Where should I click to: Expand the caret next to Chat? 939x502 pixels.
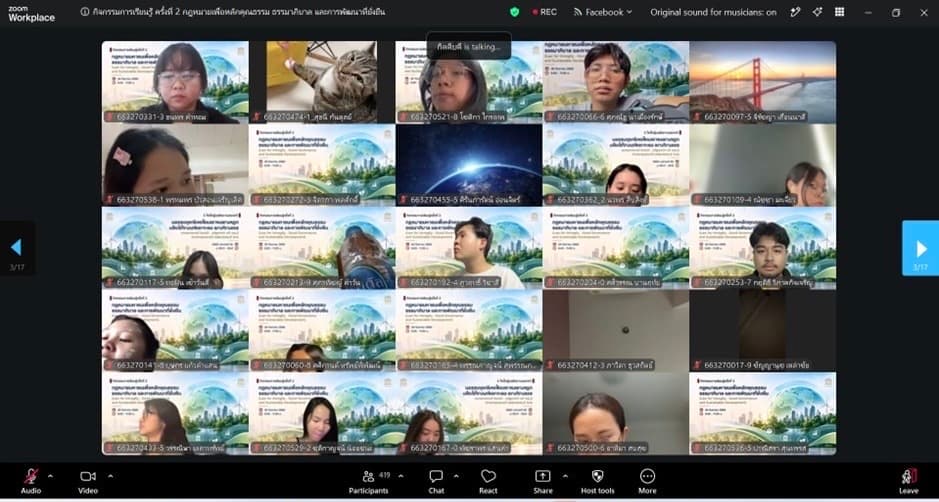tap(456, 476)
